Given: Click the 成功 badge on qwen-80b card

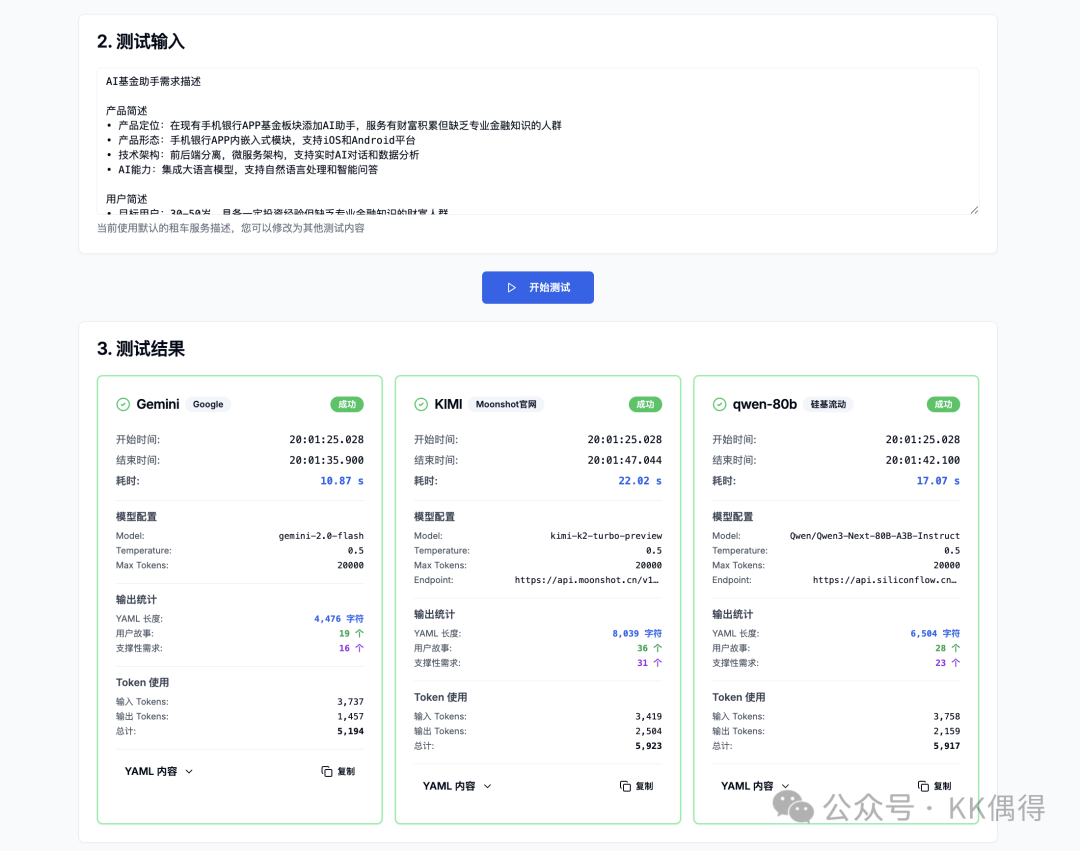Looking at the screenshot, I should click(x=943, y=404).
